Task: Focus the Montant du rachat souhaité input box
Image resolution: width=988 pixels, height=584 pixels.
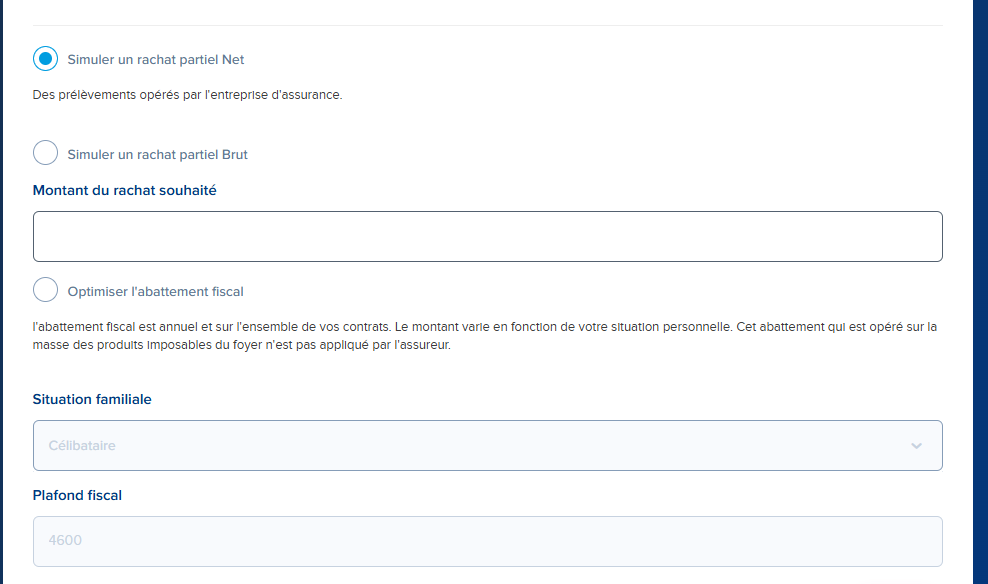Action: click(x=488, y=236)
